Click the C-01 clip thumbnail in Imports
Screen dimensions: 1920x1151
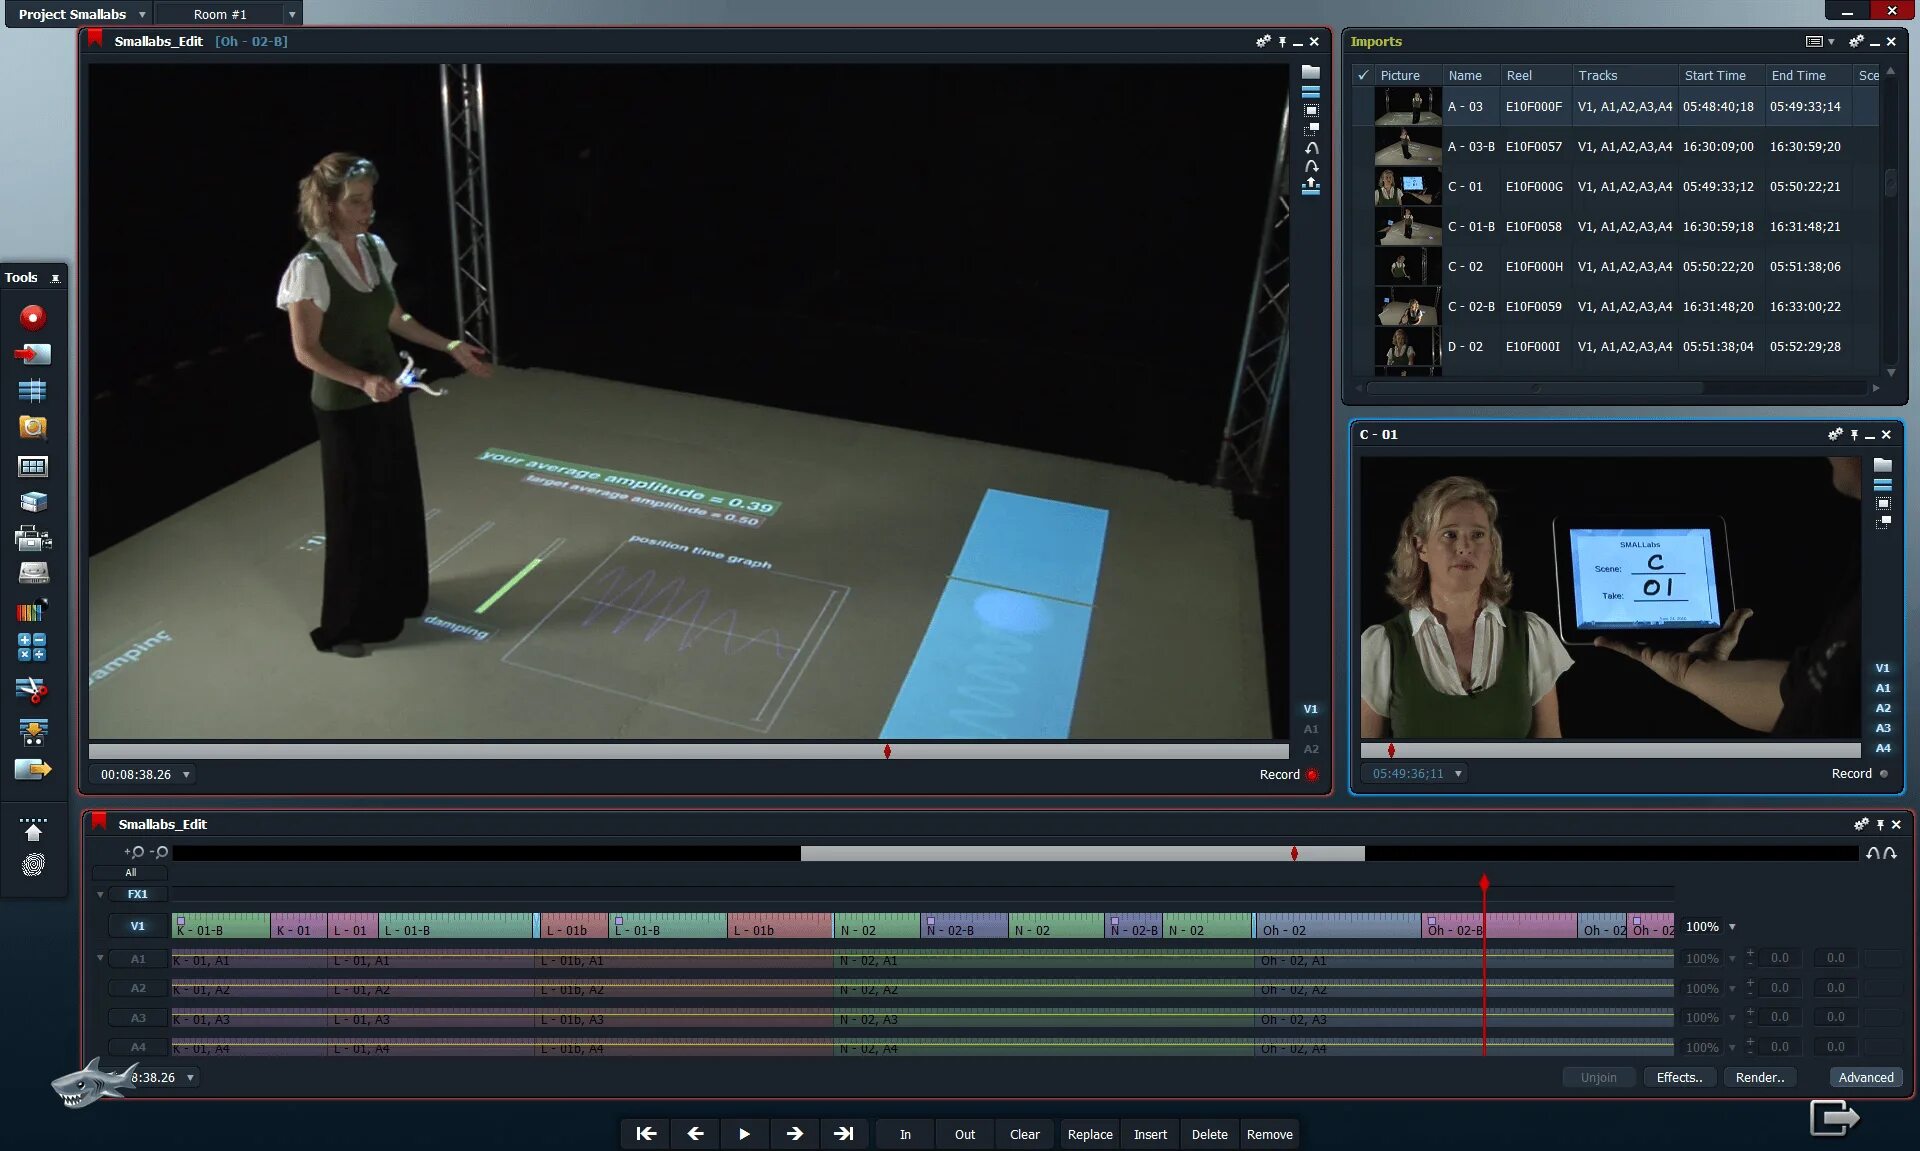pyautogui.click(x=1406, y=185)
